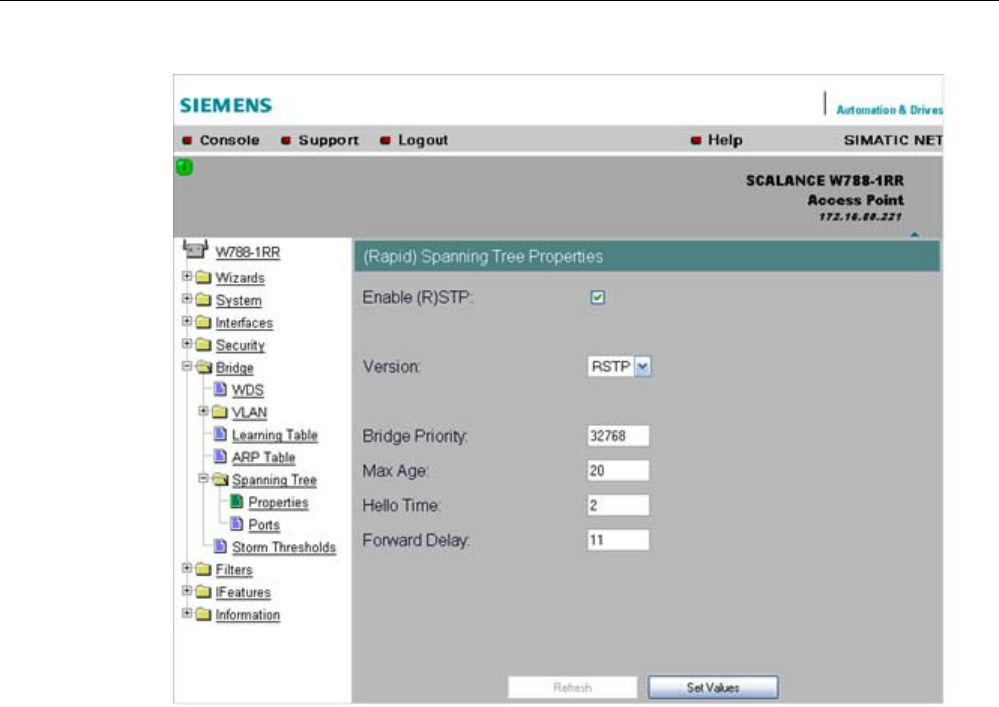Click the SCALANCE W788-1RR device title
The image size is (999, 707).
pyautogui.click(x=824, y=180)
